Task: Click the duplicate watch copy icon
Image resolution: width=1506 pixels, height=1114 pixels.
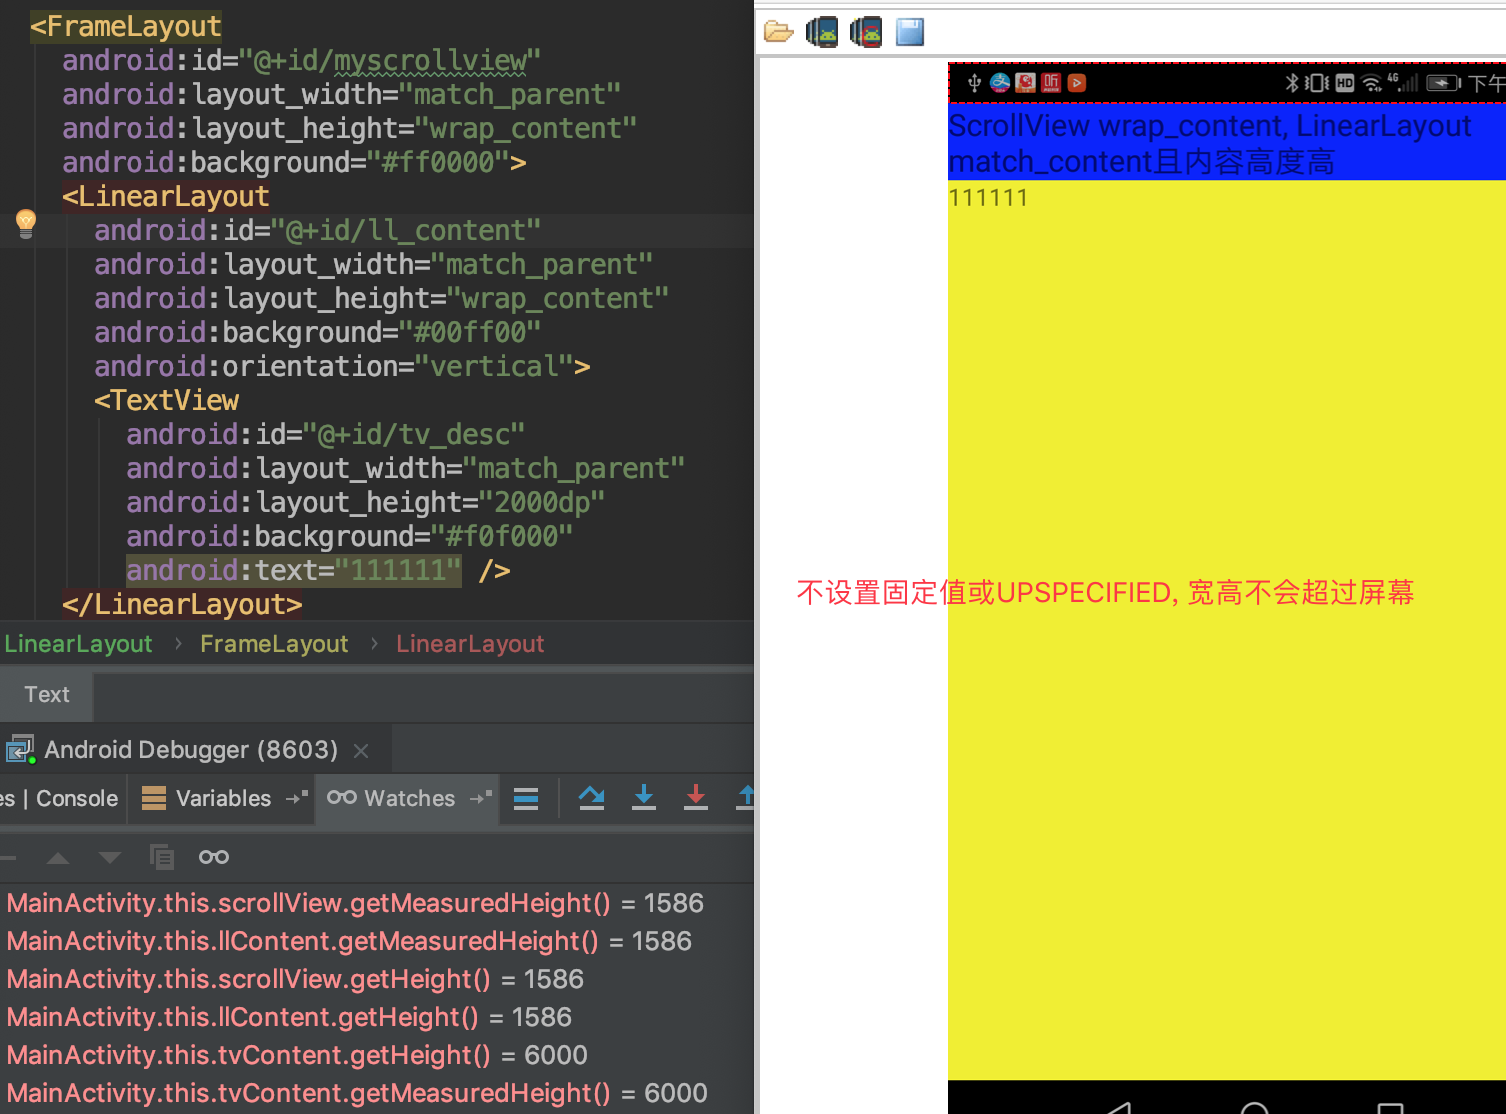Action: pyautogui.click(x=162, y=857)
